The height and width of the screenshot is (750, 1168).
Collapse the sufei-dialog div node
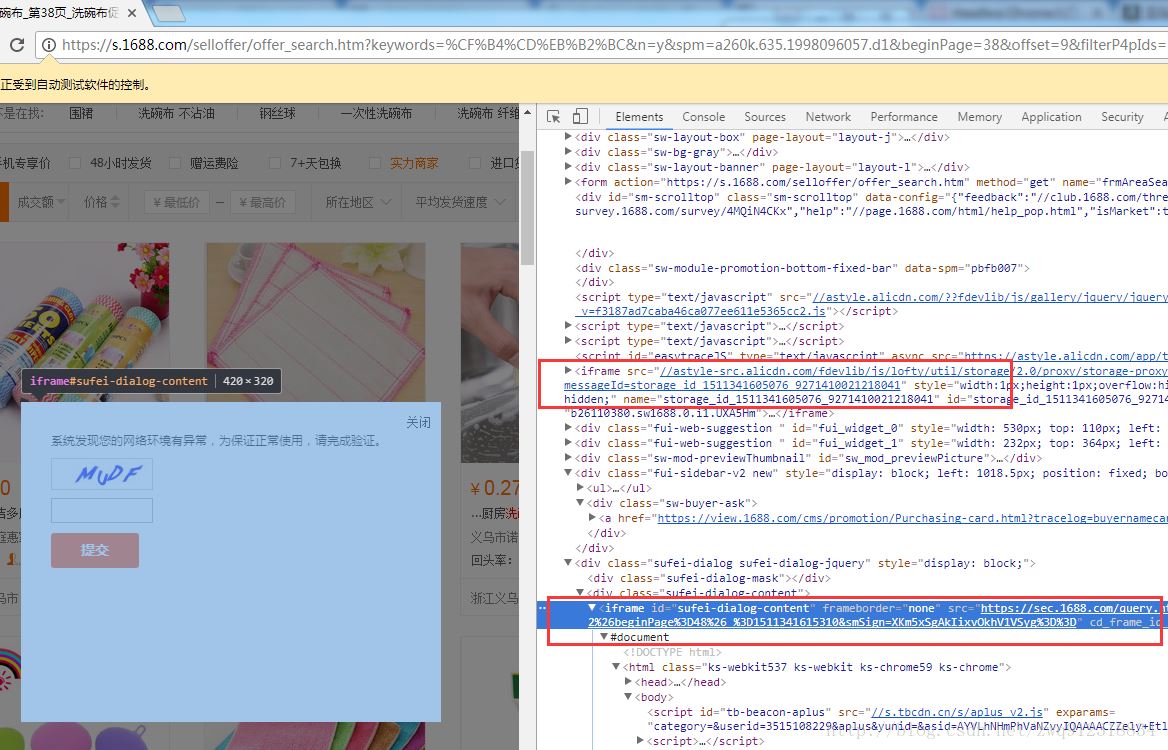coord(568,562)
